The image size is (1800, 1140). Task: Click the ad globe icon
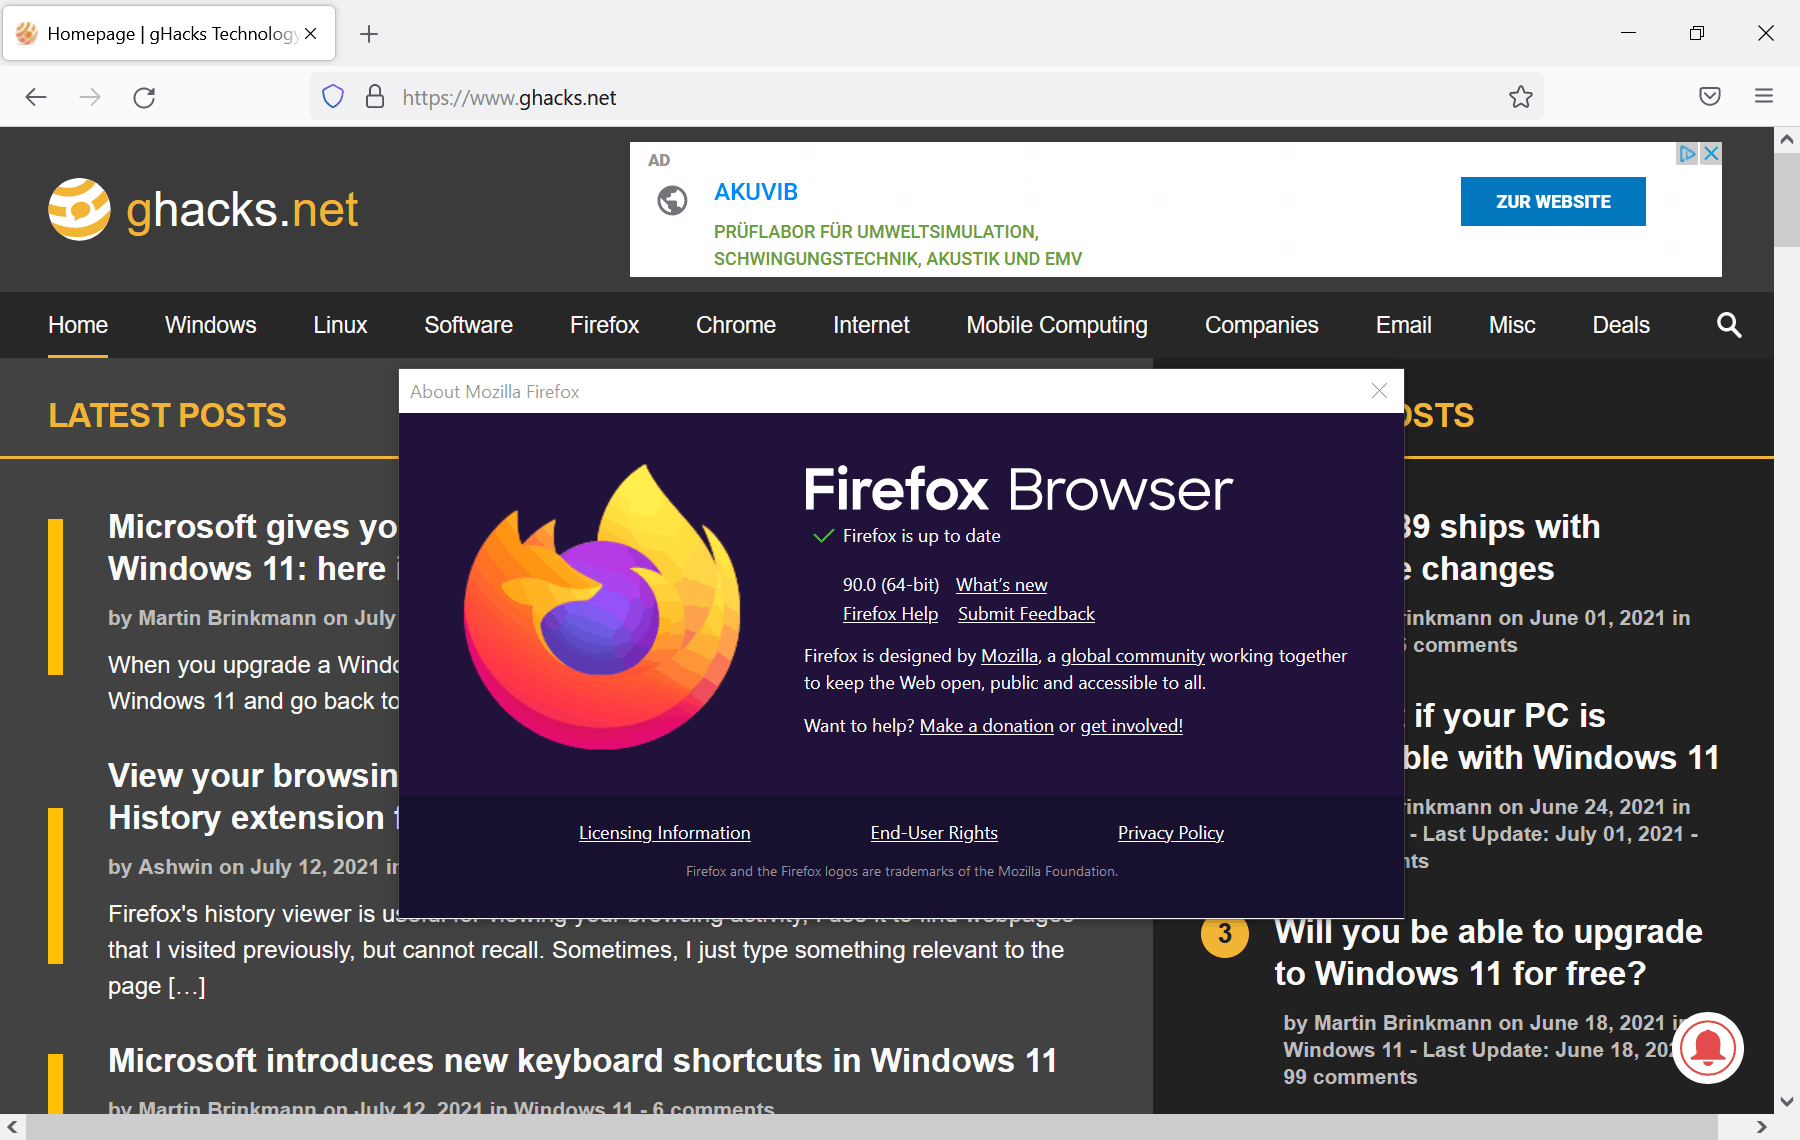pyautogui.click(x=672, y=201)
